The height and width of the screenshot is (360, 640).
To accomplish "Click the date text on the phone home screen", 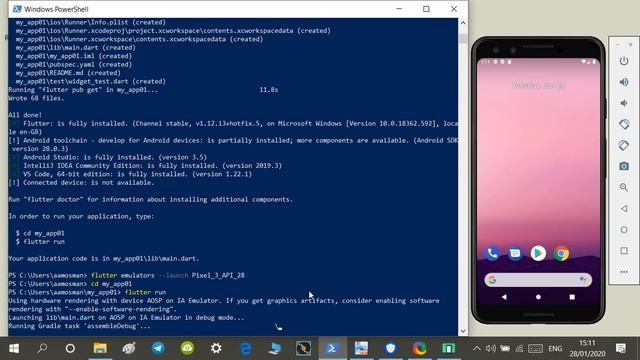I will tap(538, 85).
